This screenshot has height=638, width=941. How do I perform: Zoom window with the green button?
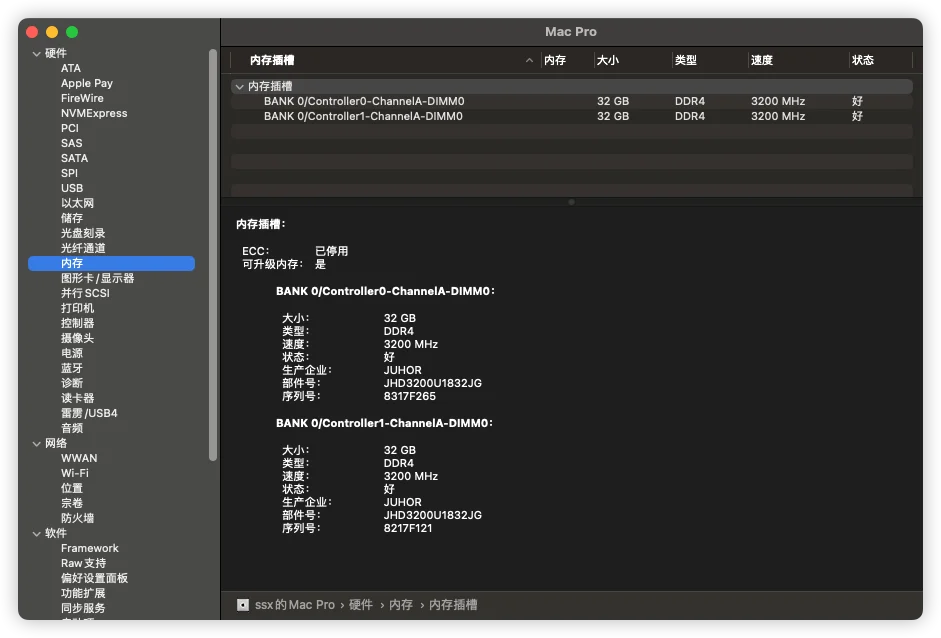pyautogui.click(x=72, y=32)
